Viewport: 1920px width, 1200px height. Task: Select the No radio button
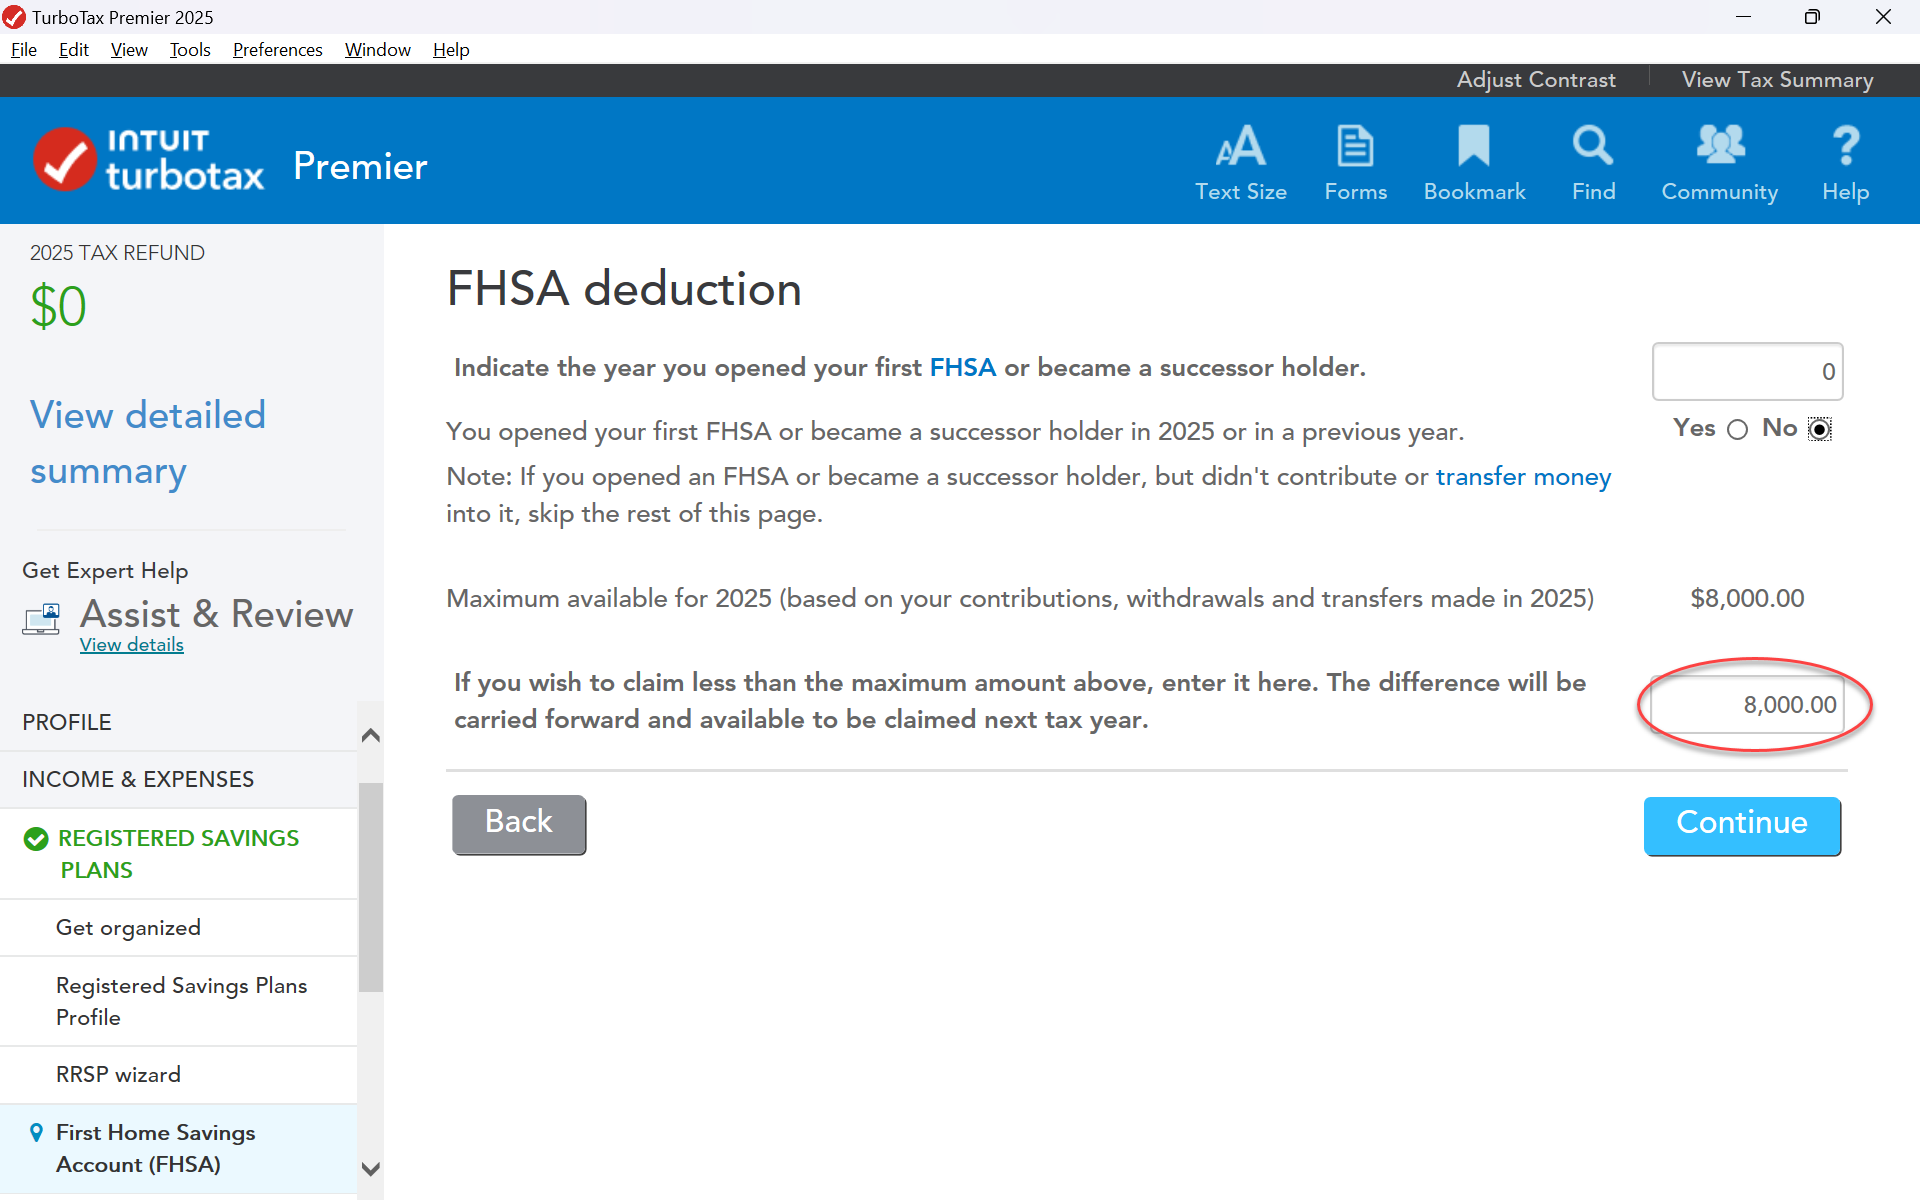click(x=1820, y=430)
